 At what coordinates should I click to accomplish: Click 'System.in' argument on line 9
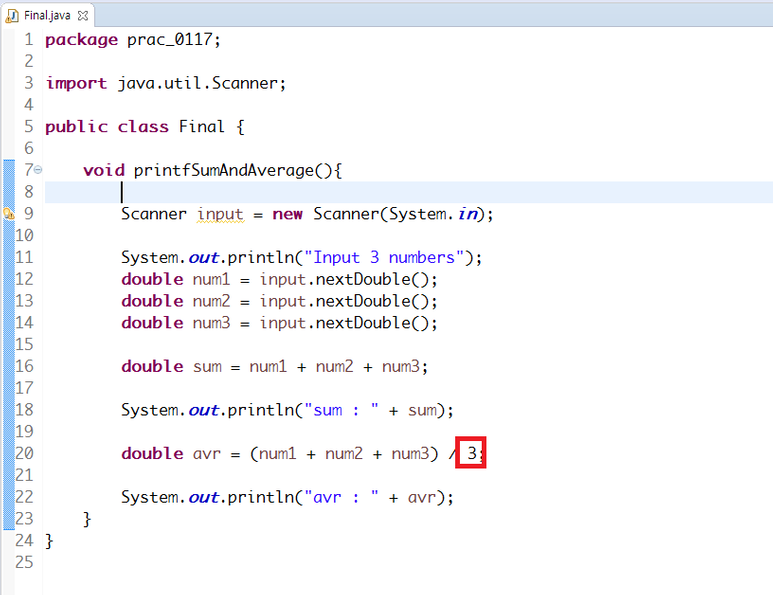433,214
